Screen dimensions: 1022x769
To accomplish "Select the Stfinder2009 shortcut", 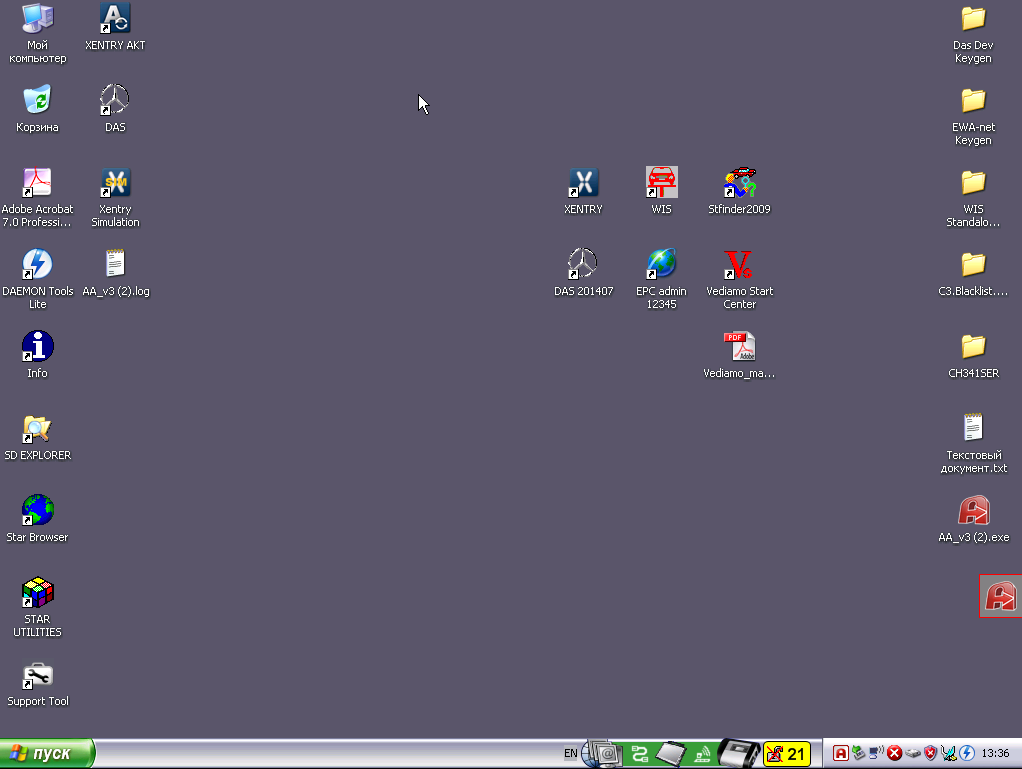I will (x=739, y=190).
